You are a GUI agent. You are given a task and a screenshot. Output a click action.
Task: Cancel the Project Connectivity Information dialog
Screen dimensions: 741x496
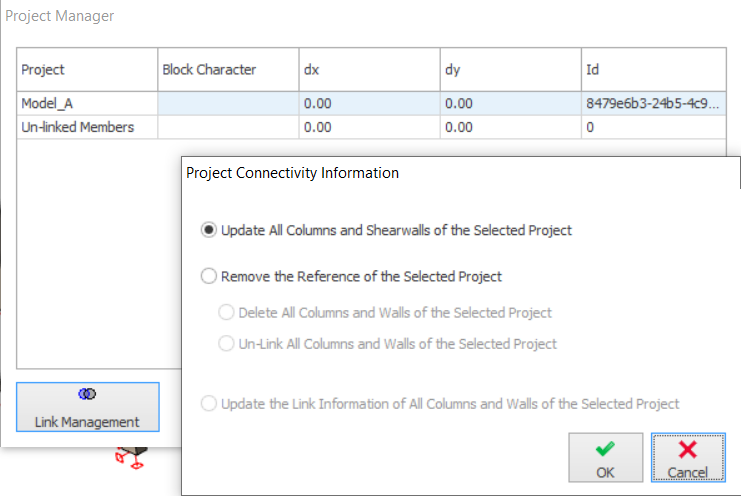[687, 459]
